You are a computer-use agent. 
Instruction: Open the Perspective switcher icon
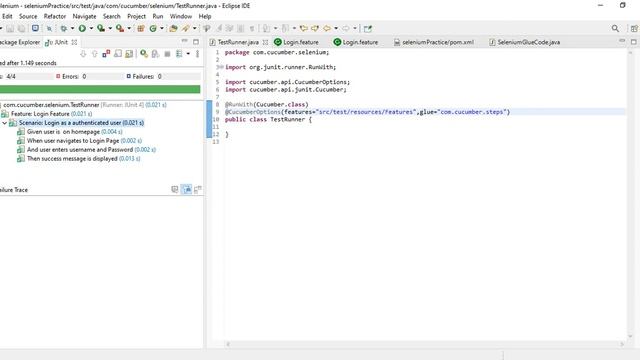tap(634, 28)
